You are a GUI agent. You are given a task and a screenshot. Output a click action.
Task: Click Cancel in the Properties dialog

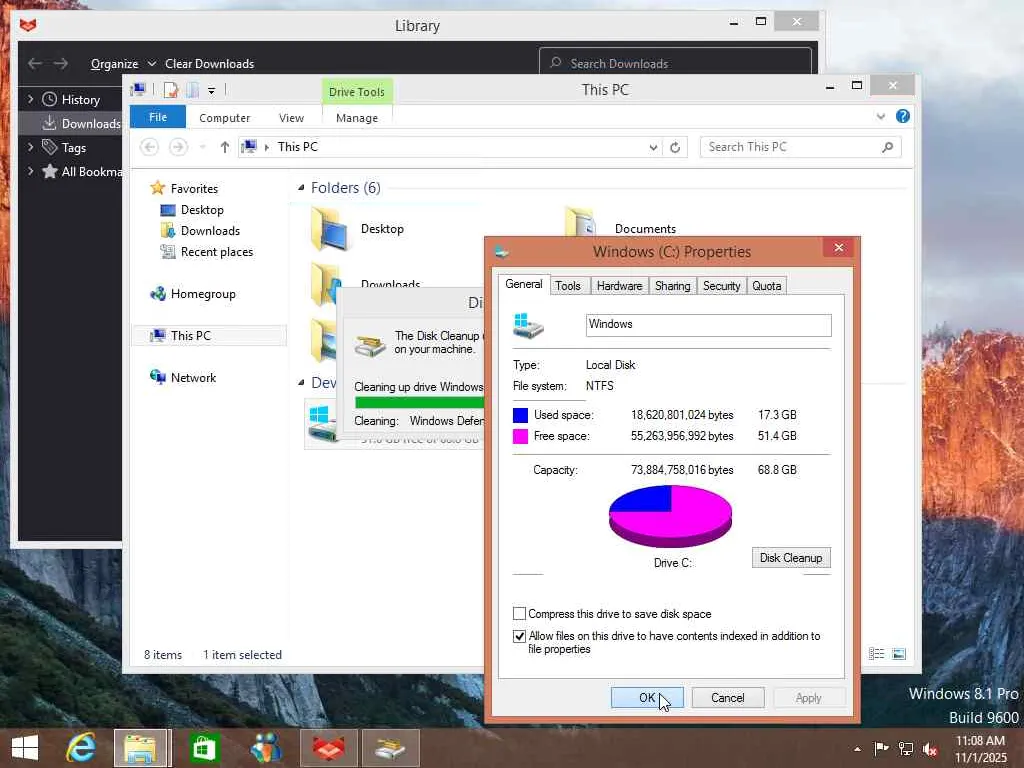(728, 697)
